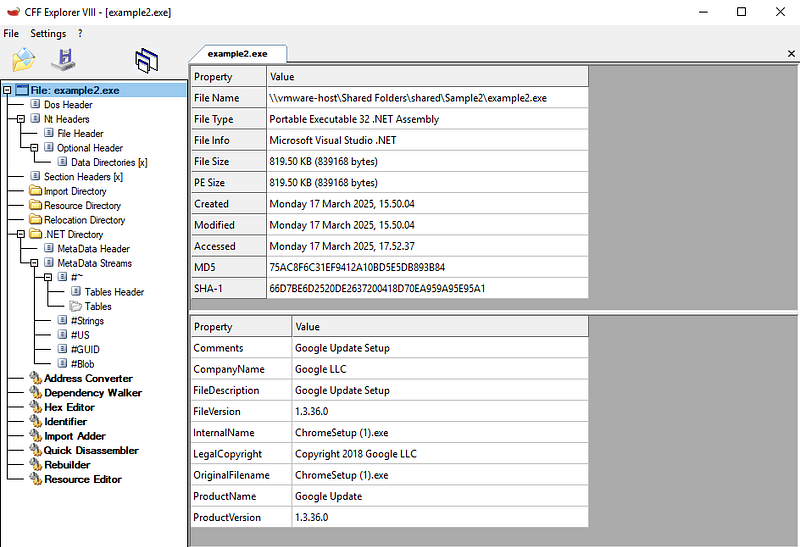The width and height of the screenshot is (800, 547).
Task: Collapse the File: example2.exe root node
Action: click(7, 90)
